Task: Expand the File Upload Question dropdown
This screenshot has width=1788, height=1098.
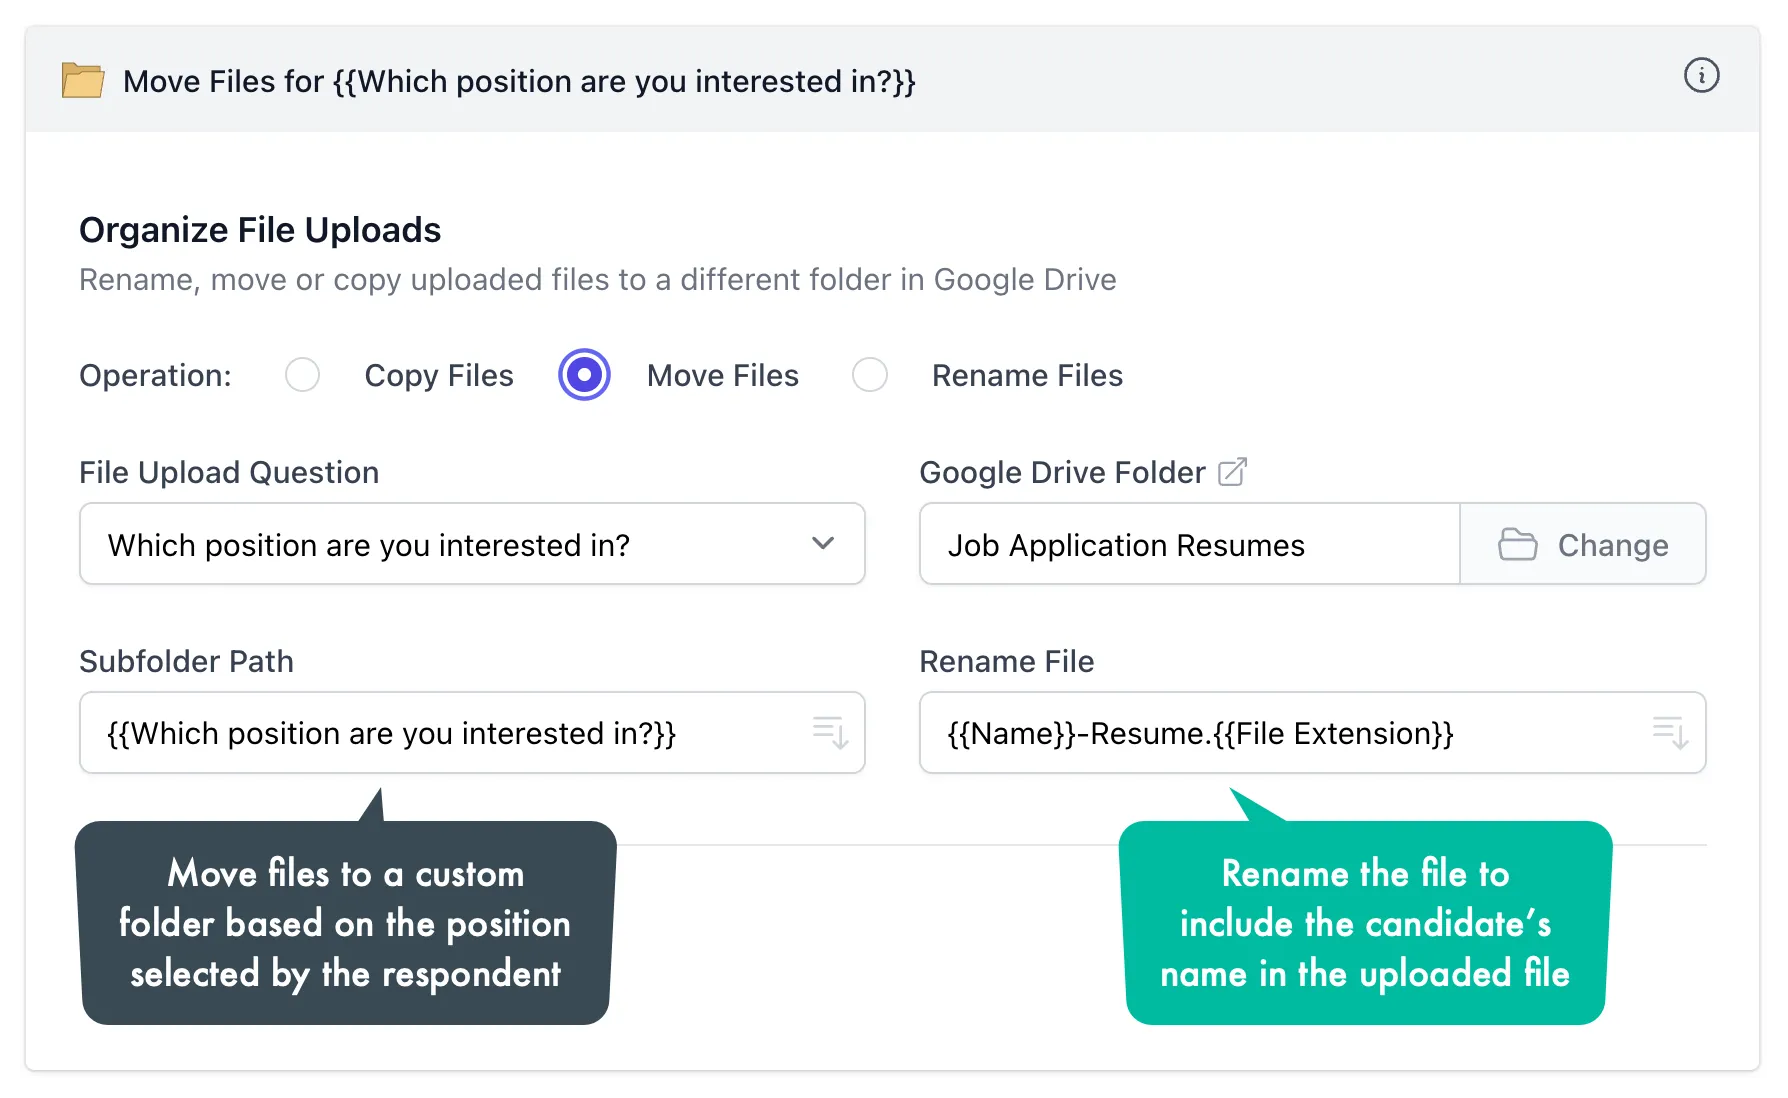Action: click(471, 544)
